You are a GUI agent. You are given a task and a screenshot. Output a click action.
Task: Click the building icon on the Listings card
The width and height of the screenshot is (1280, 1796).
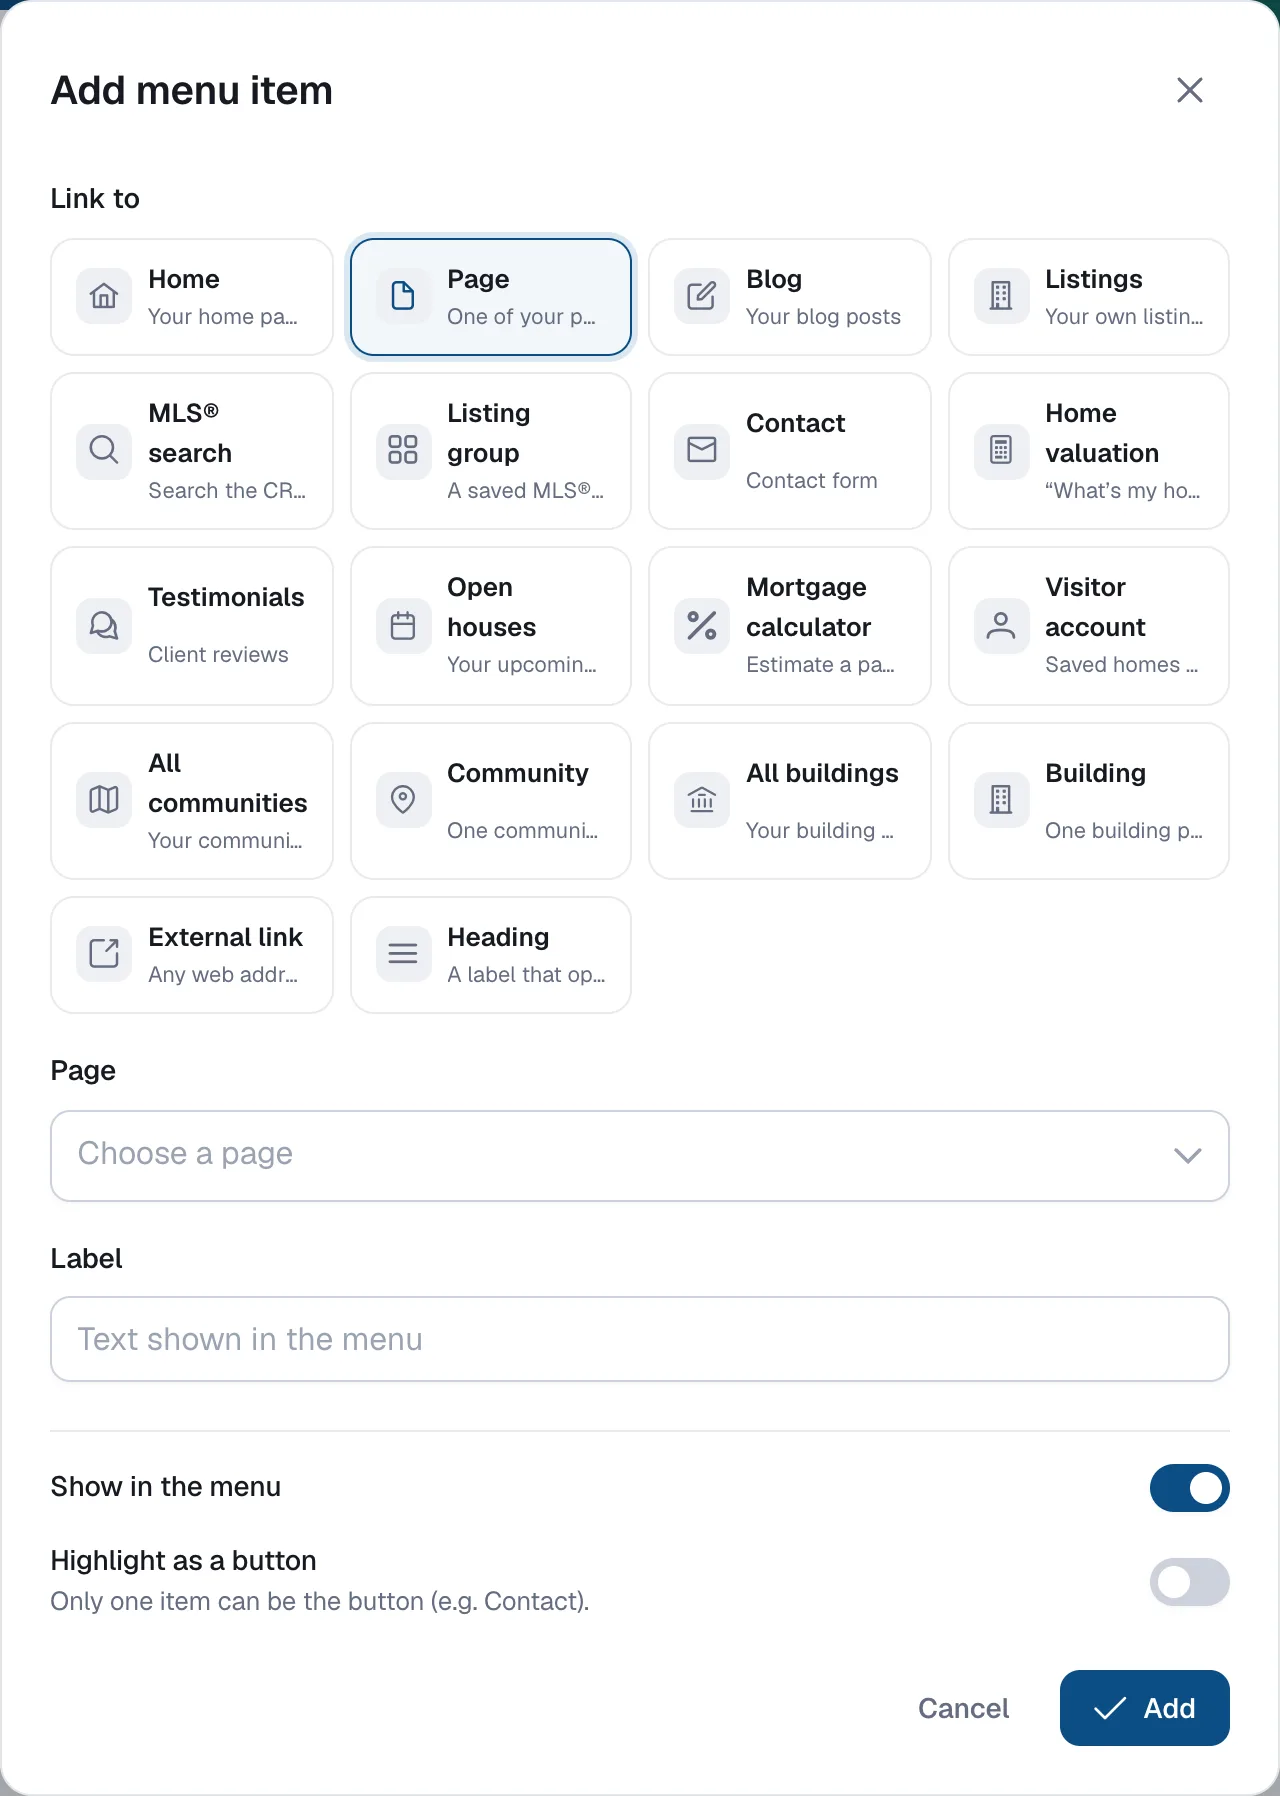click(x=1001, y=296)
